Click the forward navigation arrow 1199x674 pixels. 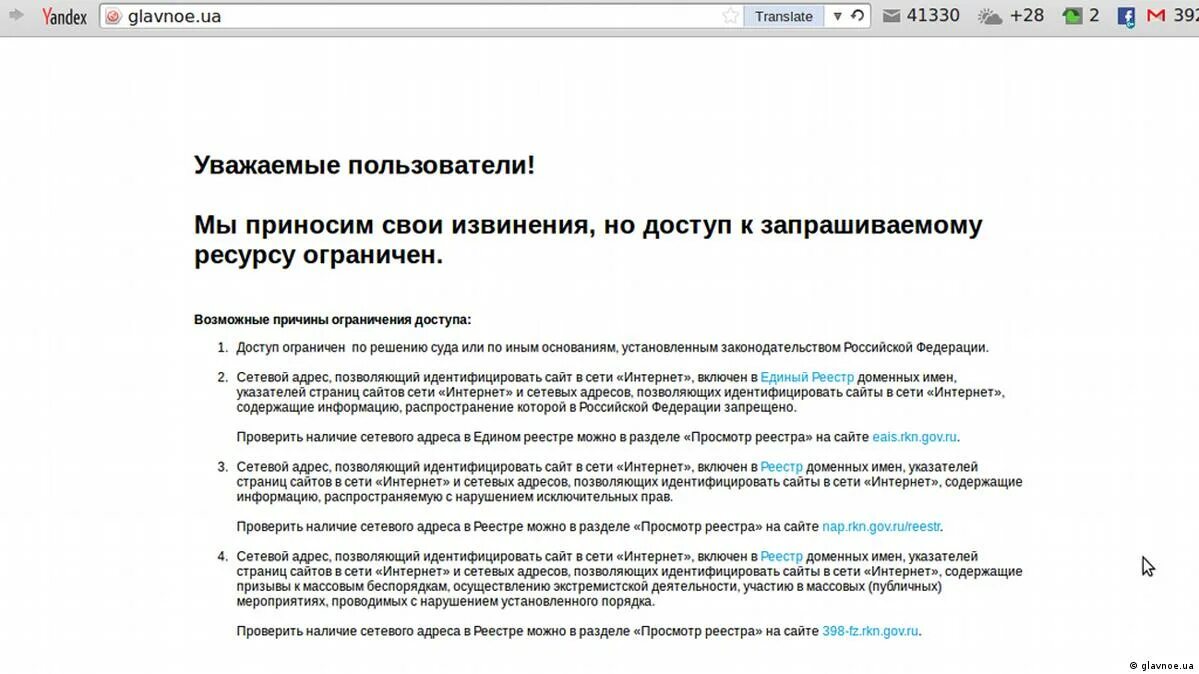pyautogui.click(x=15, y=15)
